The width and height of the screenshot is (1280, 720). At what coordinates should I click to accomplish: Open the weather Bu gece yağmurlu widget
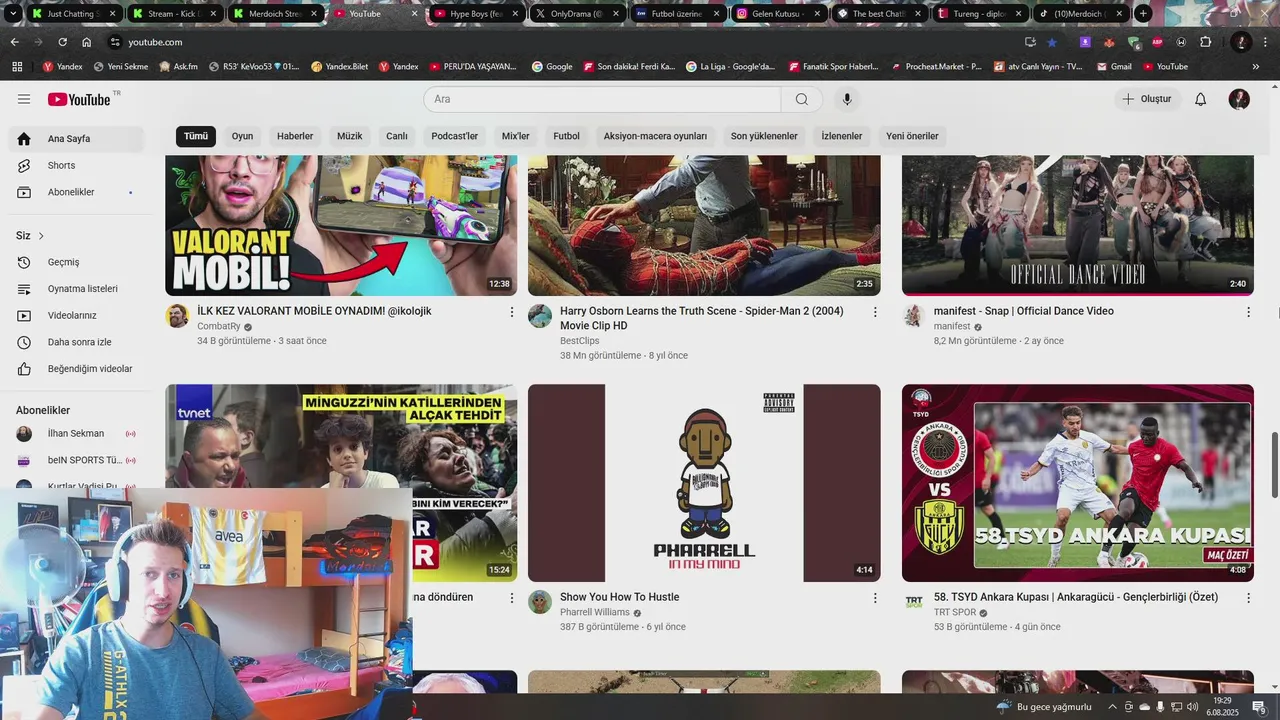click(1042, 707)
